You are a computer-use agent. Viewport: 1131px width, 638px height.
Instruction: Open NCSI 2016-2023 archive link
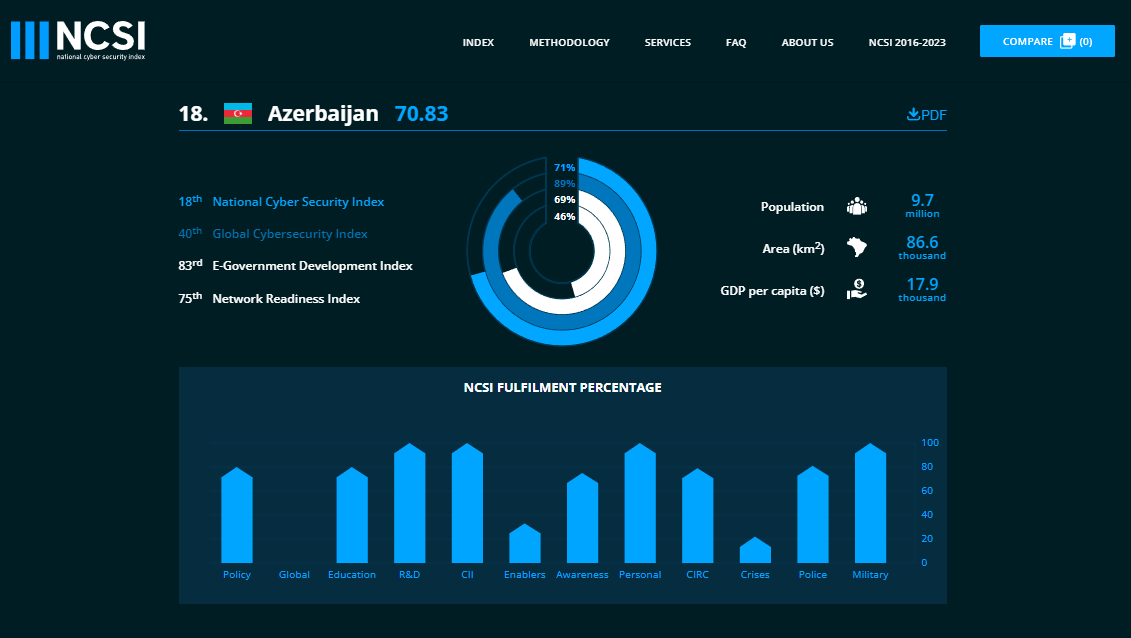click(x=907, y=43)
